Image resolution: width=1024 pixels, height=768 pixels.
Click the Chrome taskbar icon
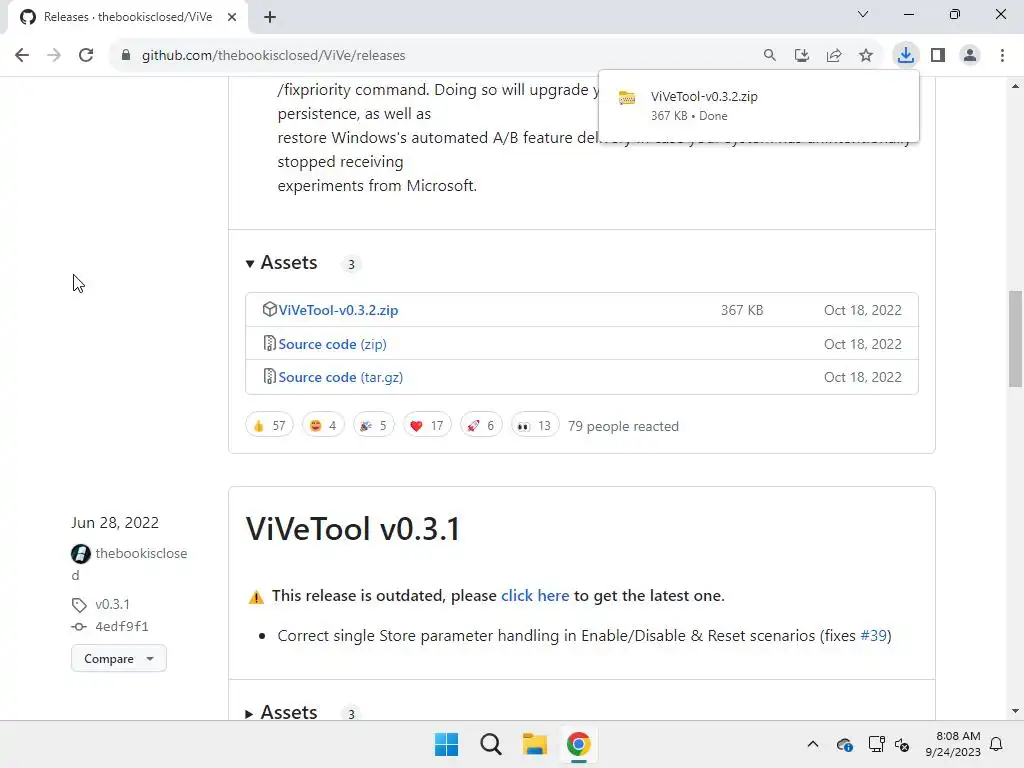(x=579, y=744)
